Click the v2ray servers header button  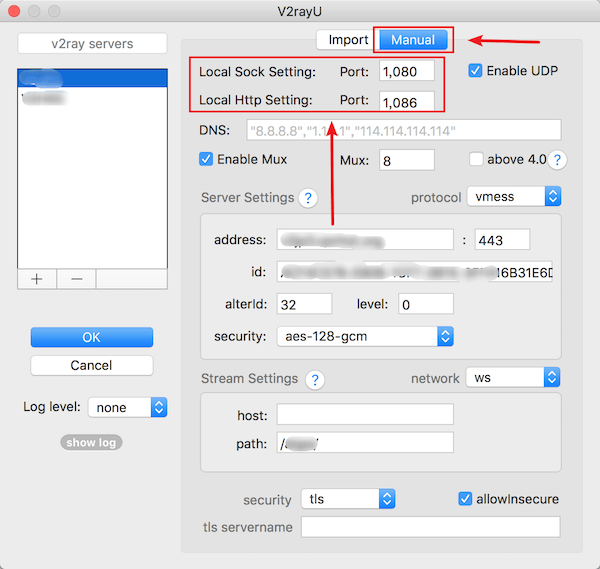coord(92,44)
